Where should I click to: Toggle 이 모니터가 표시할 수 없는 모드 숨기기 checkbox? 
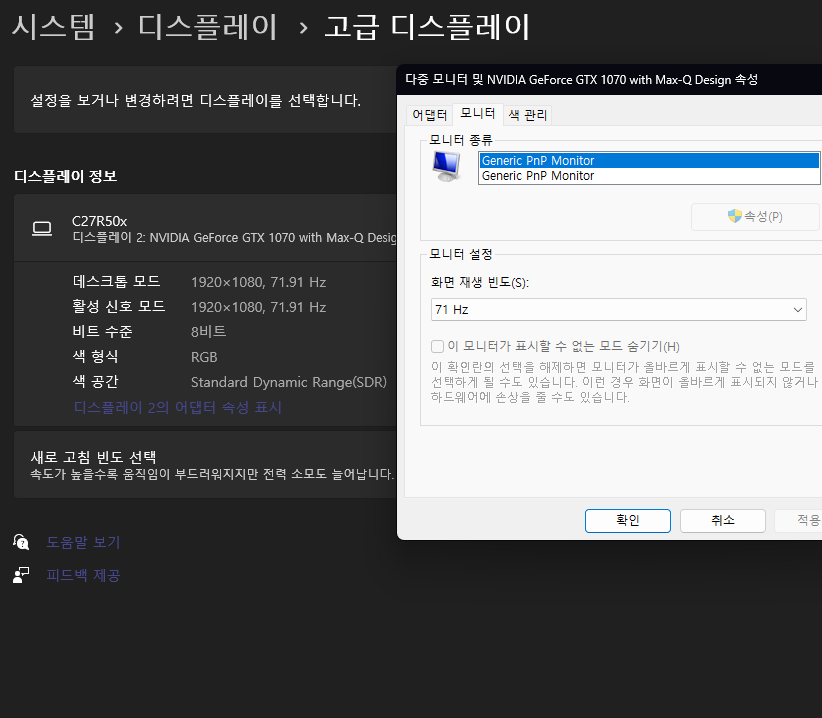(x=437, y=346)
